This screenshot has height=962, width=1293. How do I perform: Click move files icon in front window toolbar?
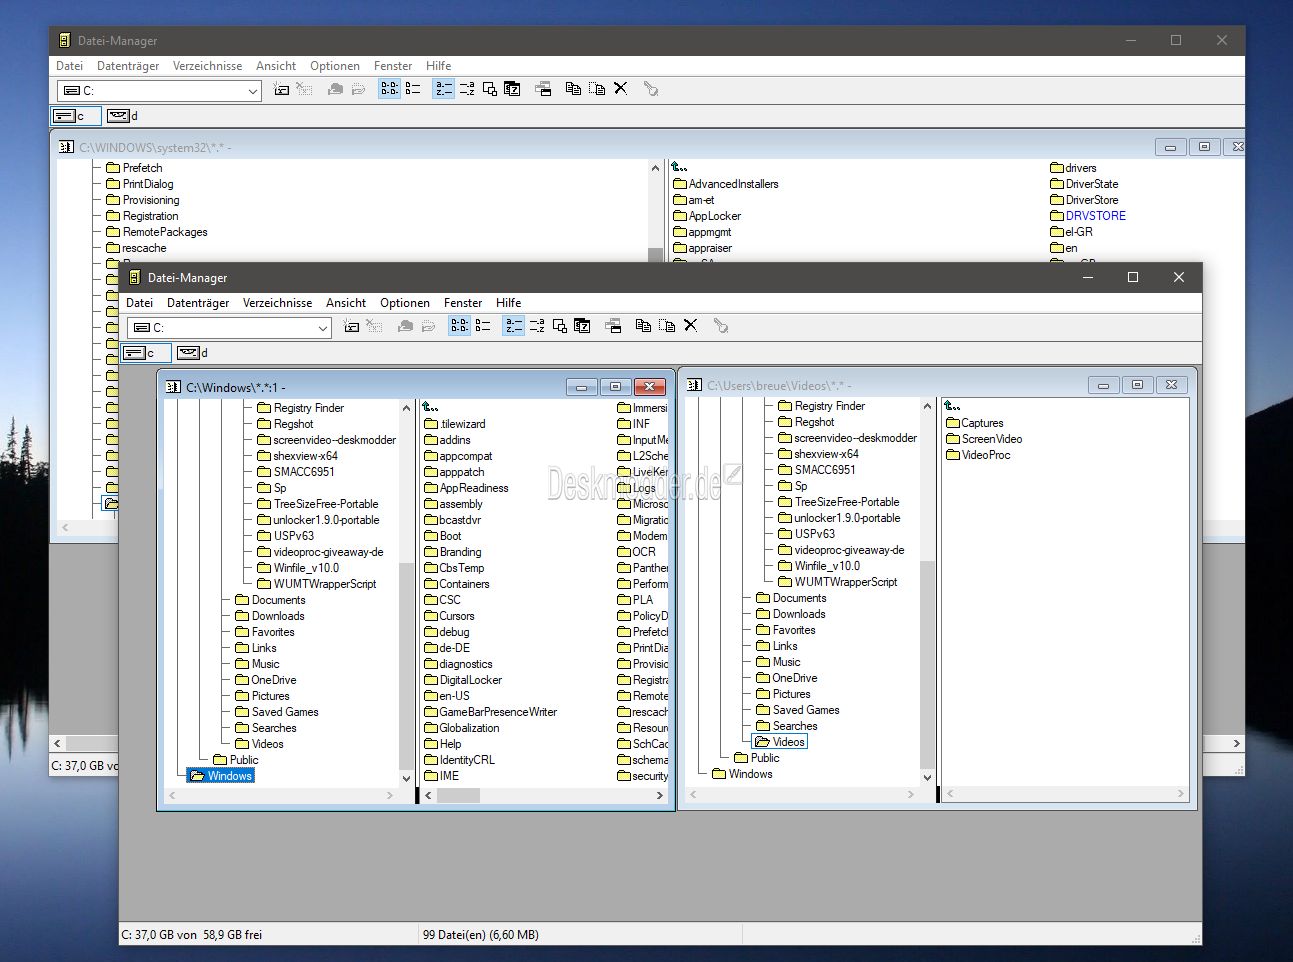click(x=667, y=326)
